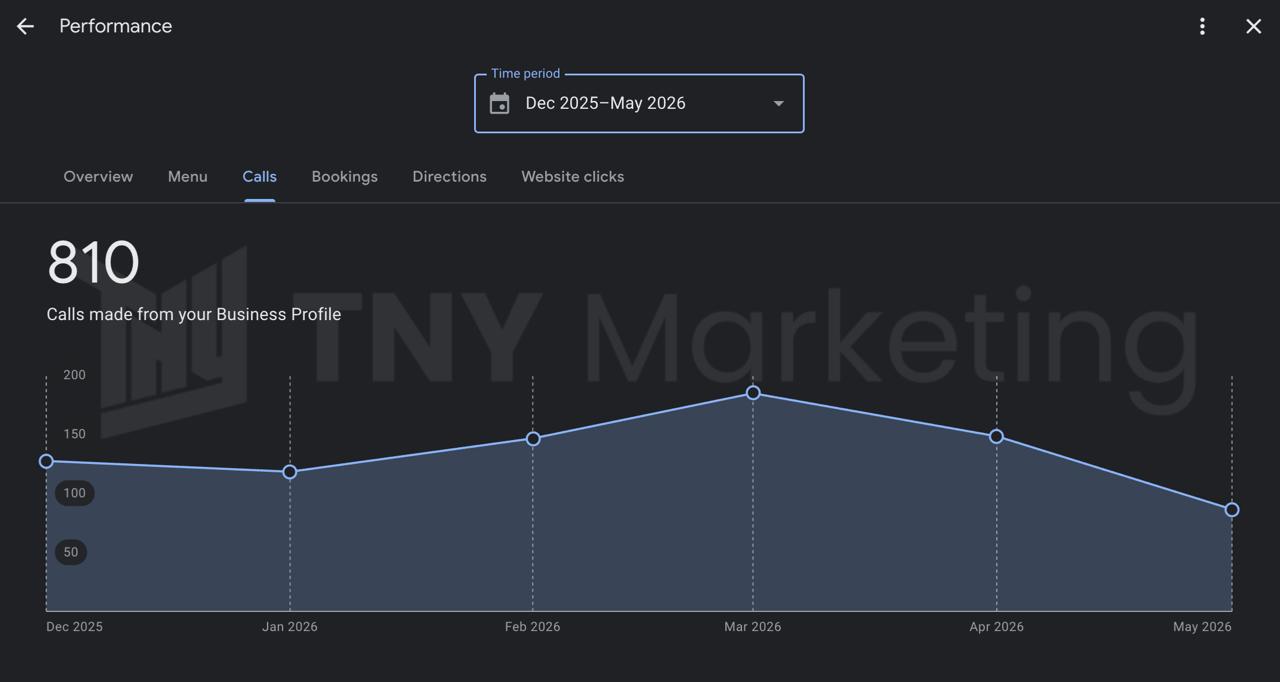Screen dimensions: 1280x682
Task: Expand the Time period dropdown arrow
Action: [778, 103]
